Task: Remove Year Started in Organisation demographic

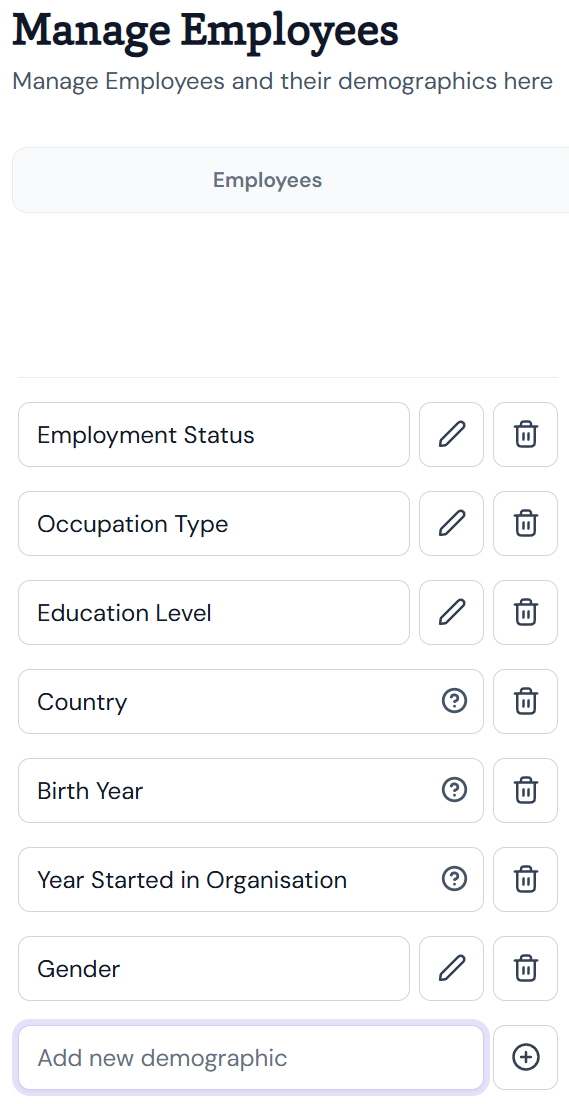Action: 525,879
